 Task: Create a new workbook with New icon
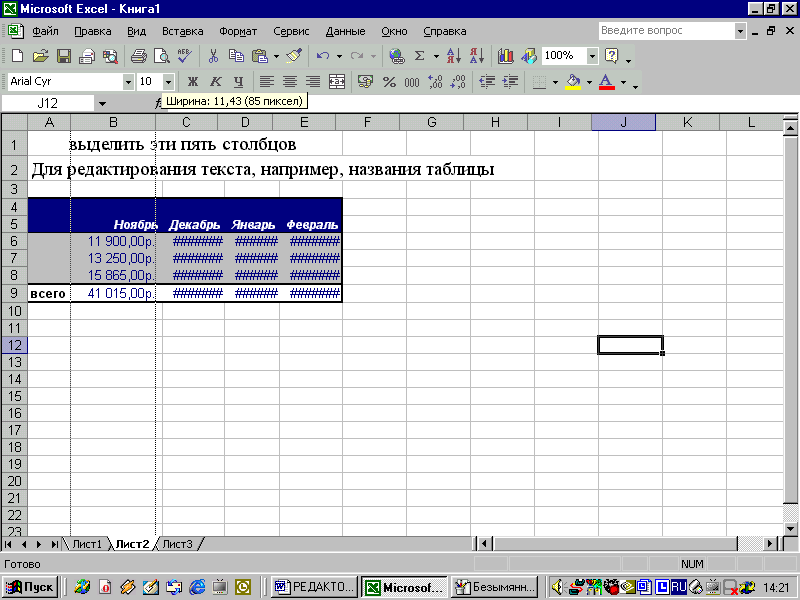(17, 56)
